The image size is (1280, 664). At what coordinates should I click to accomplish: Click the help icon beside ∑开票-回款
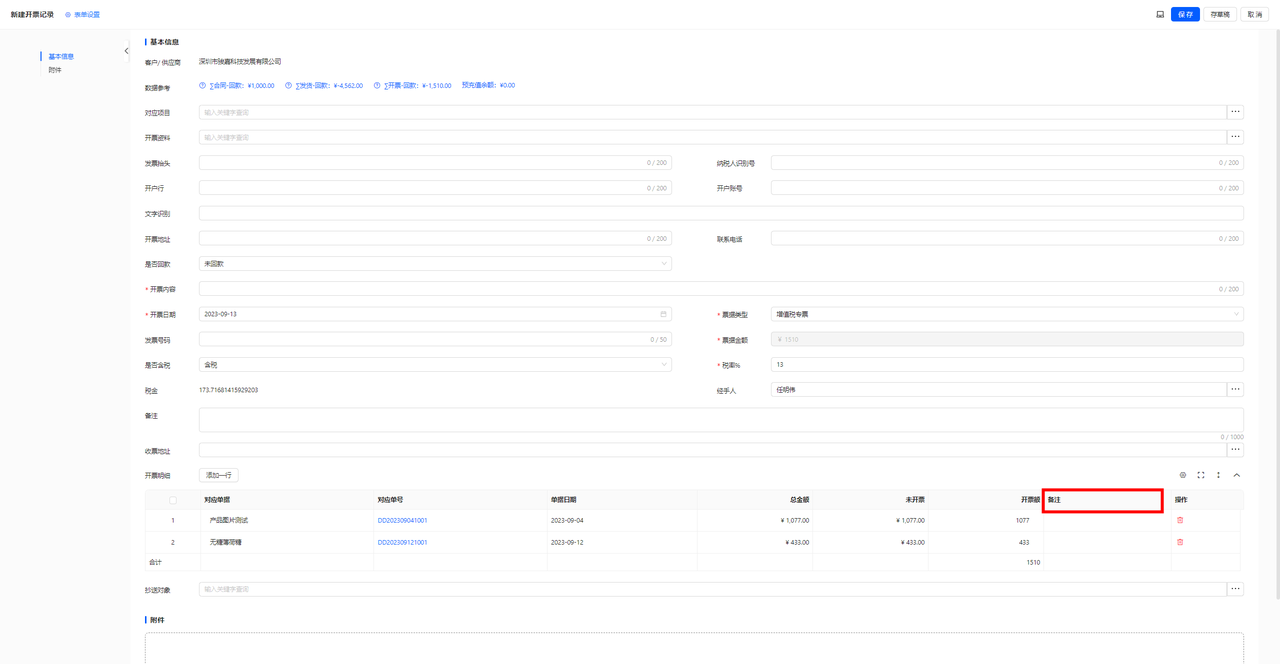(x=377, y=85)
